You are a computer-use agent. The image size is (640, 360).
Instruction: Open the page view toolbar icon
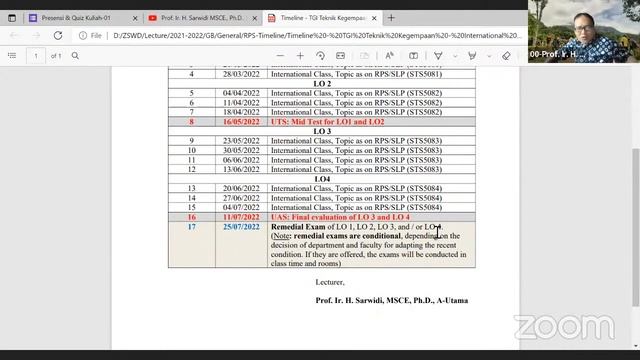point(364,56)
